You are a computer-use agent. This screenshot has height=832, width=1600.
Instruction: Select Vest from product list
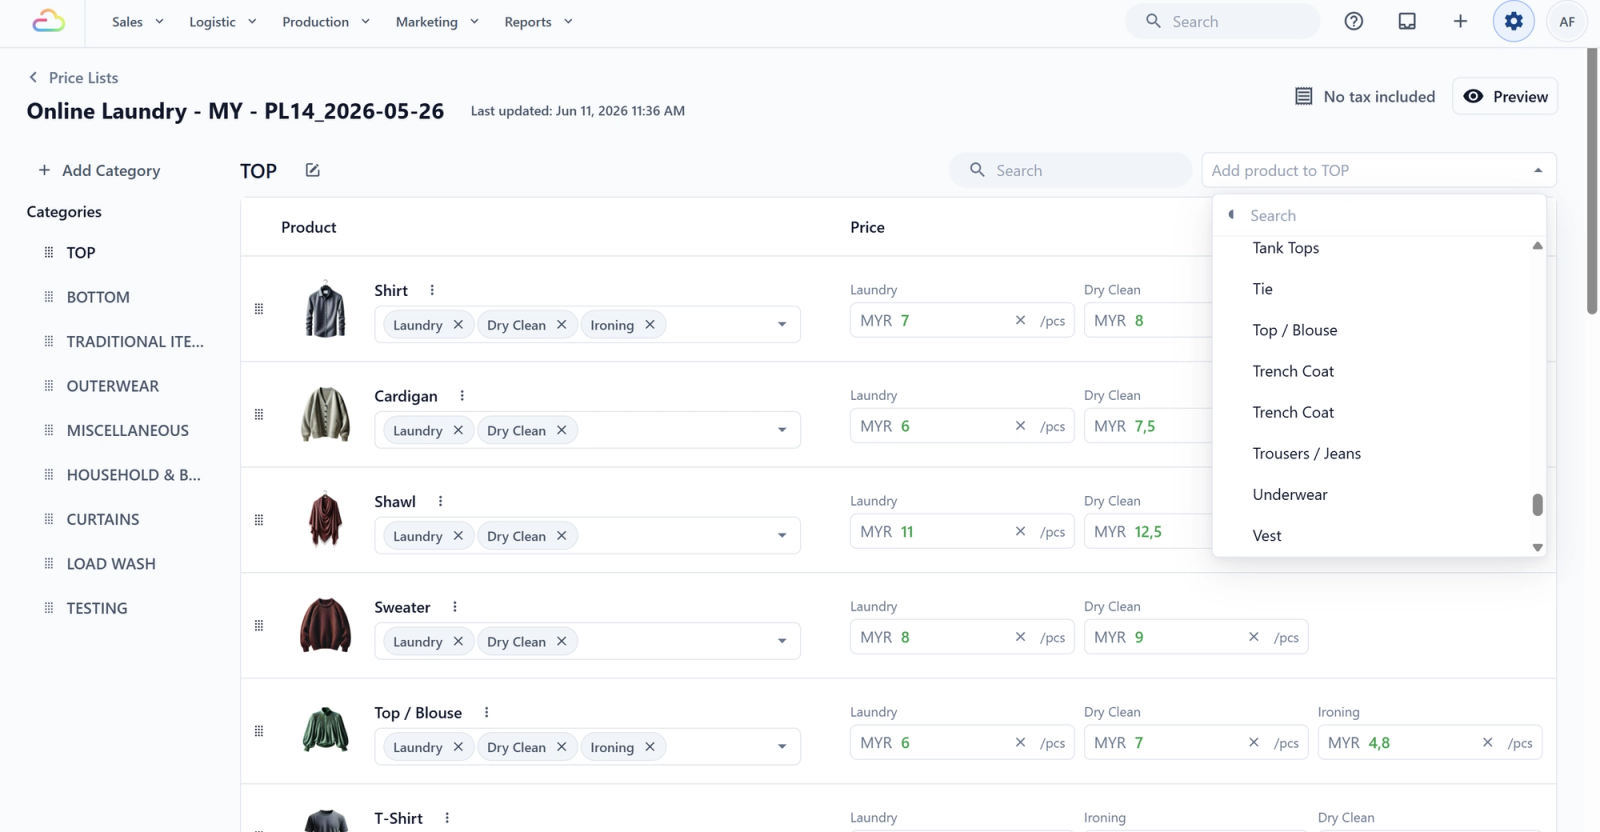point(1267,535)
